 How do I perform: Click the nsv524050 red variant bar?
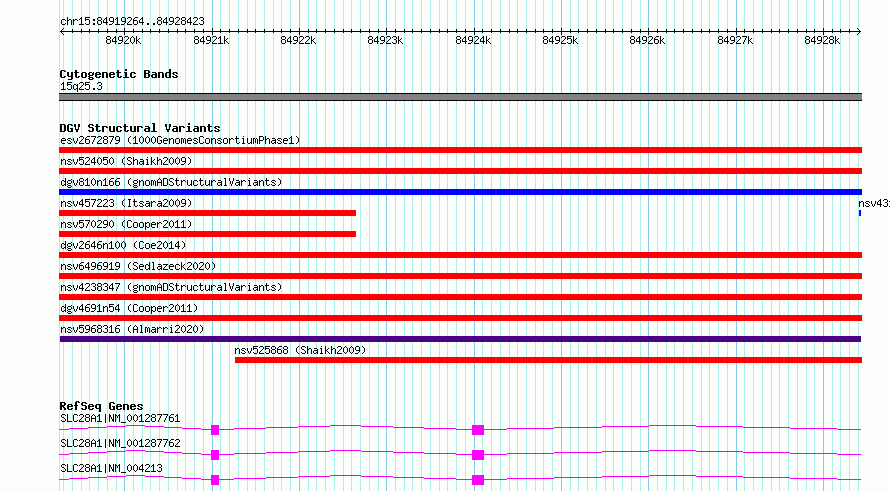click(x=460, y=171)
